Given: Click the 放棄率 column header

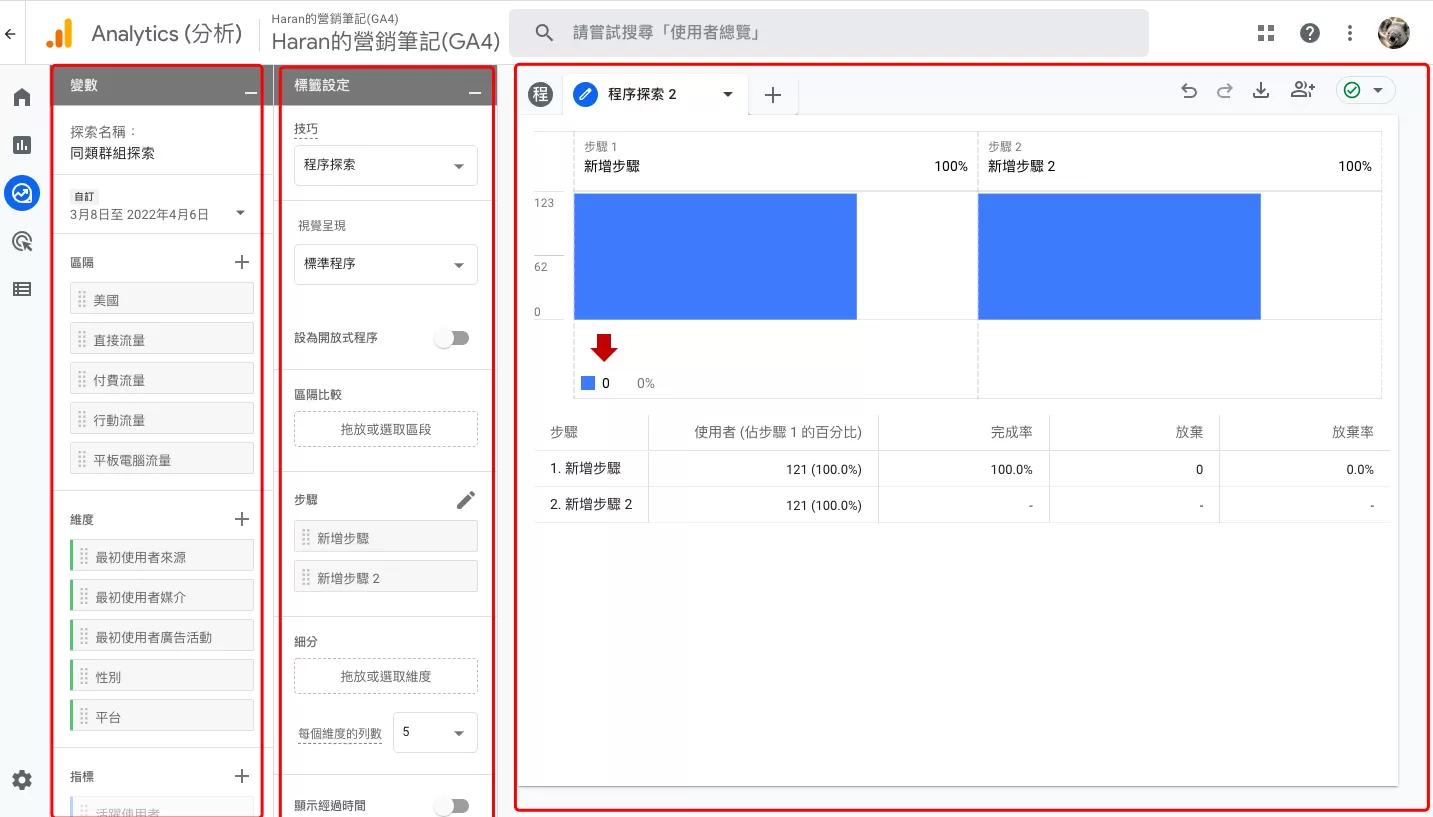Looking at the screenshot, I should [1353, 432].
